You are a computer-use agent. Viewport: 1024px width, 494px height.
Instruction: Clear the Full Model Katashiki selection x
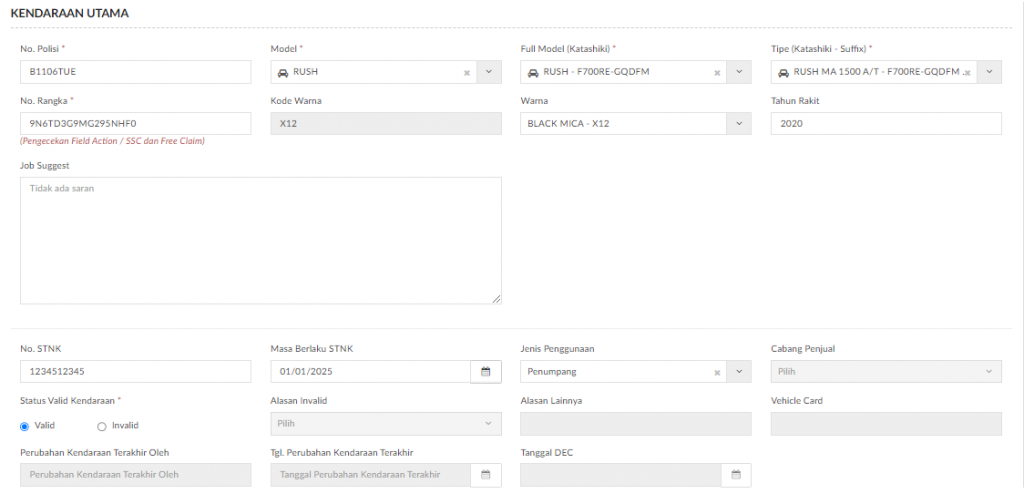[x=716, y=73]
